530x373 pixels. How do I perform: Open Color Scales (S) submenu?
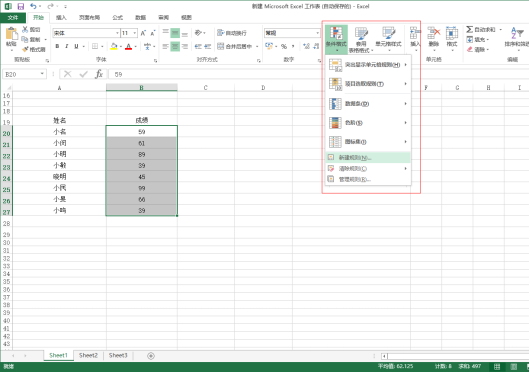click(x=368, y=123)
